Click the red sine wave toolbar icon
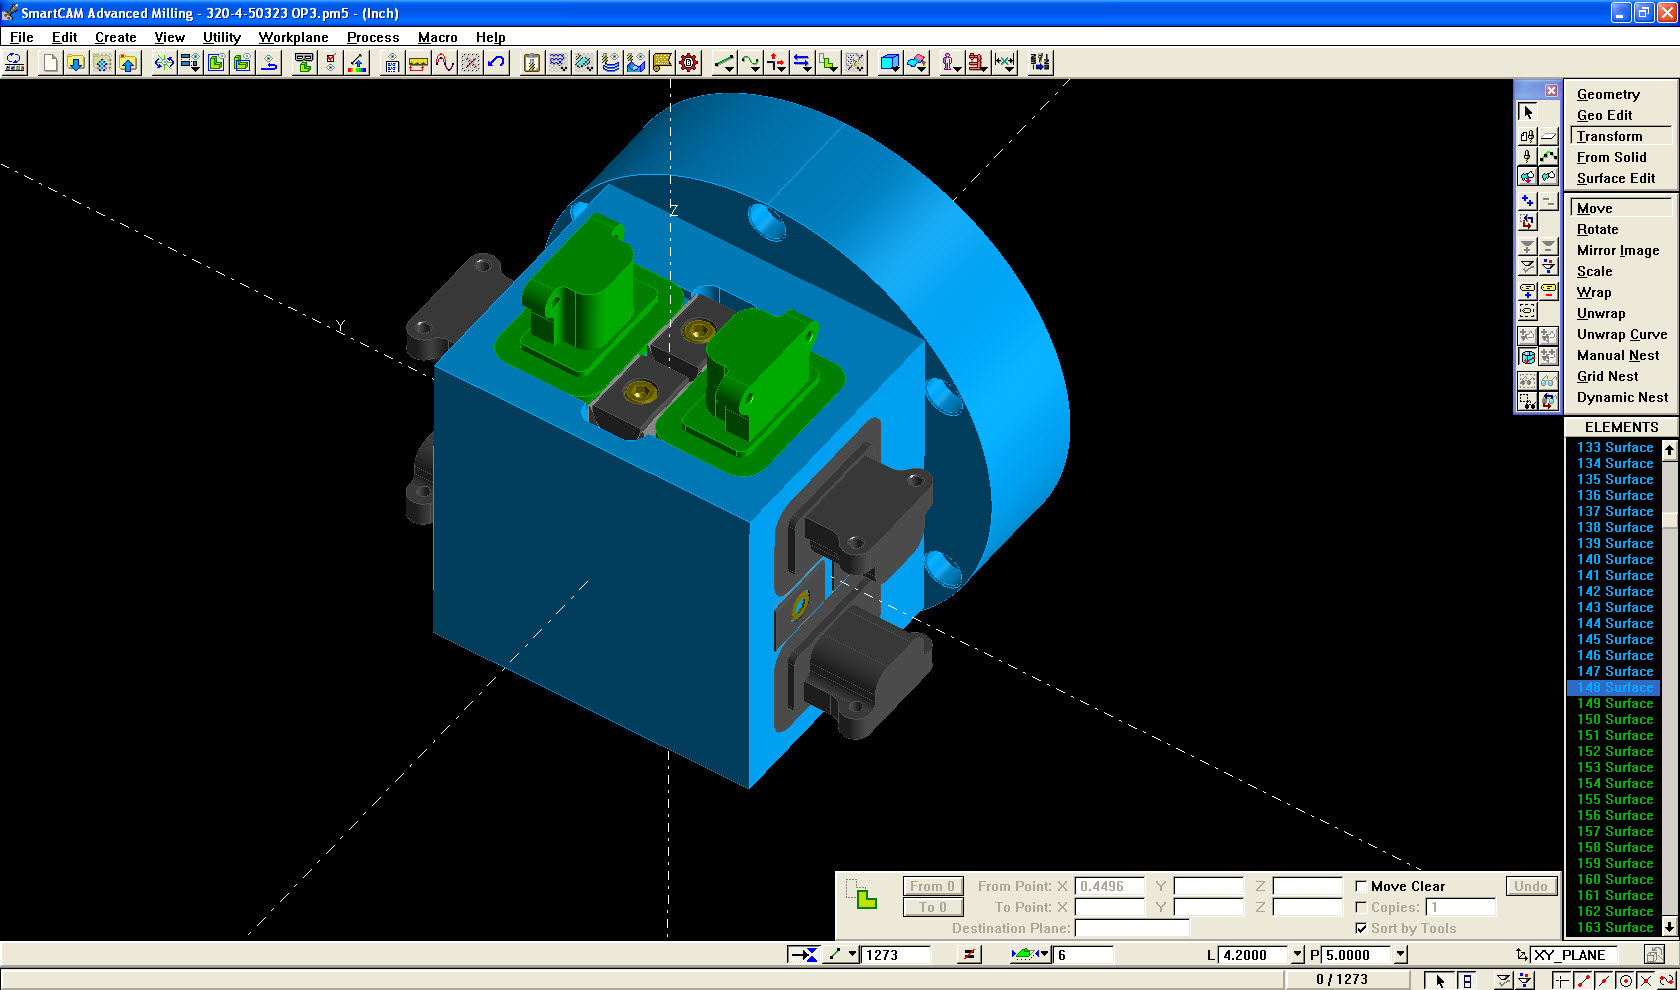The height and width of the screenshot is (990, 1680). click(x=444, y=63)
